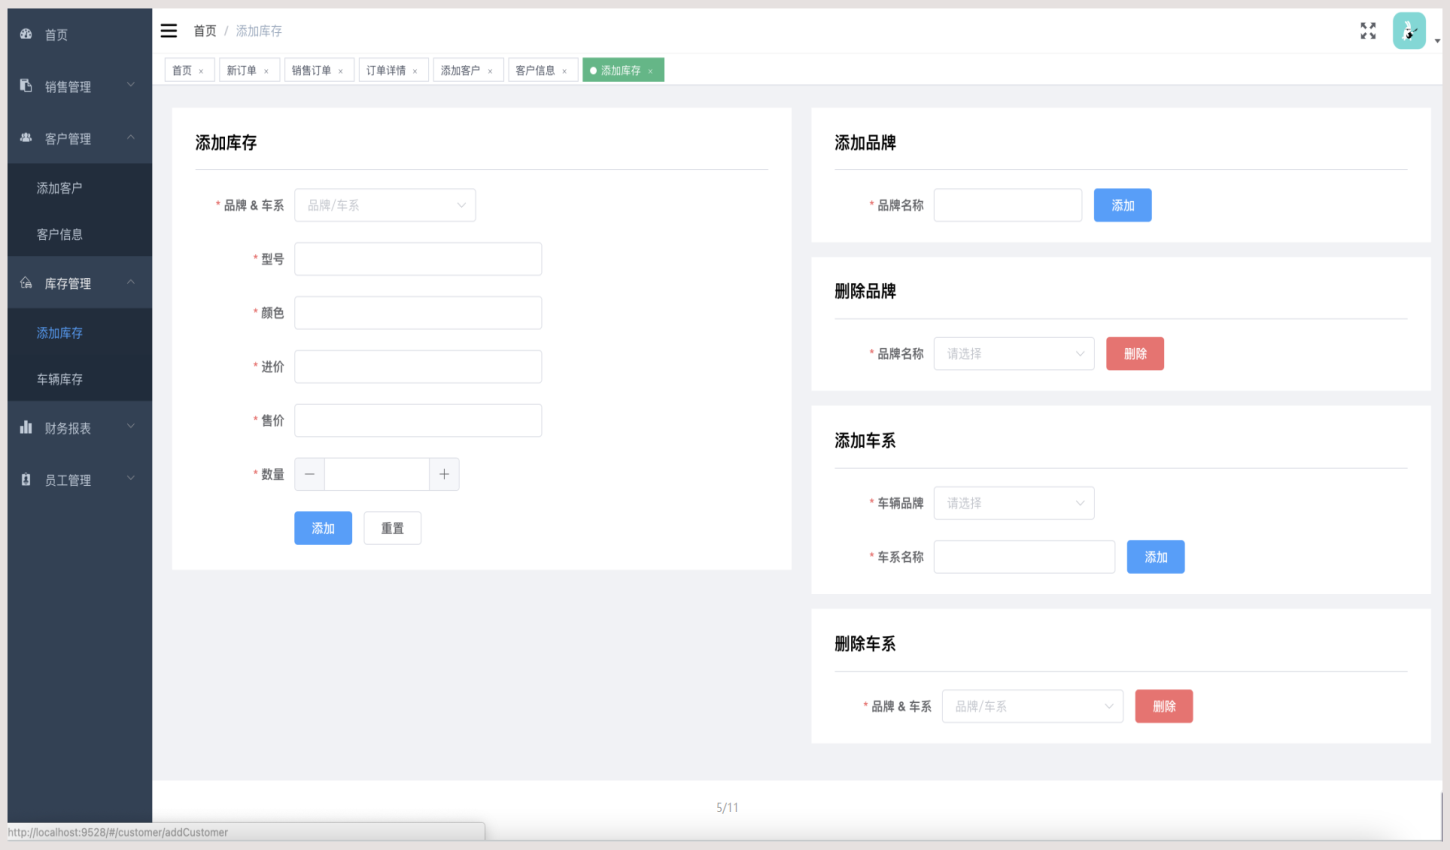Close the 添加客户 tab
The width and height of the screenshot is (1450, 850).
coord(490,71)
